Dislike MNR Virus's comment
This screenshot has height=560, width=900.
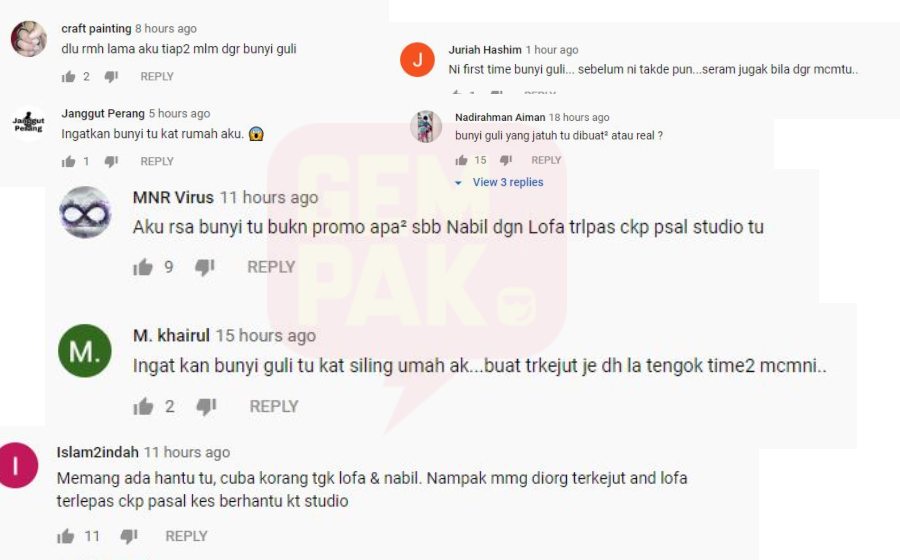[204, 267]
